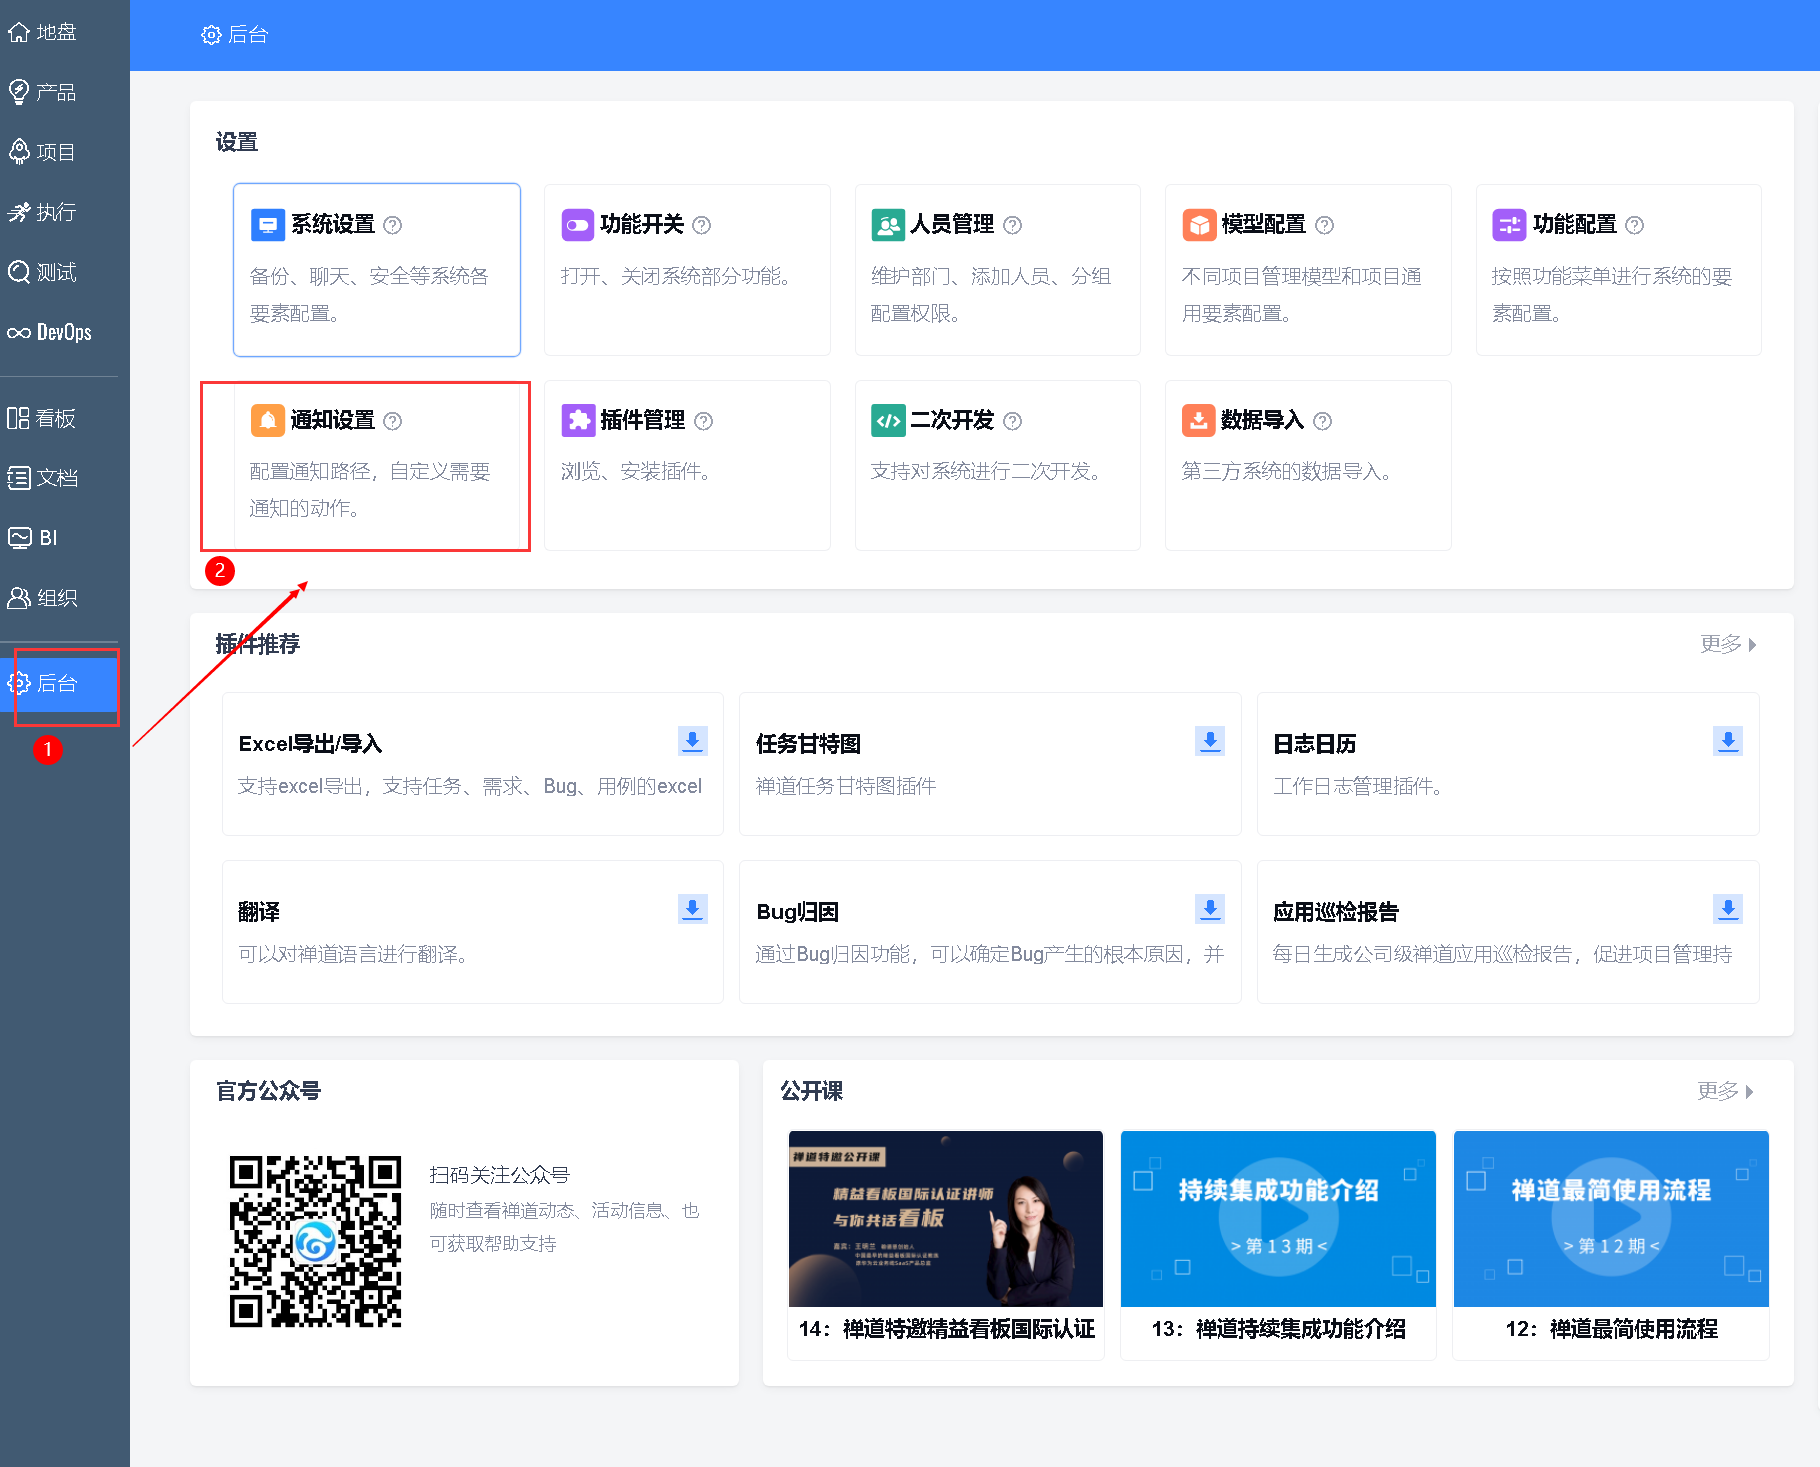Click the 插件管理 puzzle icon
Viewport: 1820px width, 1467px height.
point(578,421)
